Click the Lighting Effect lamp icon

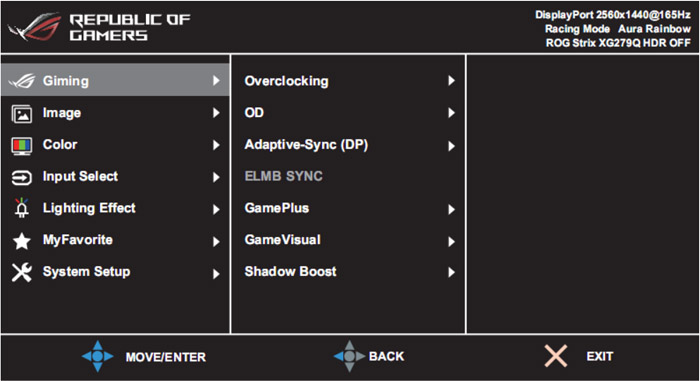coord(21,208)
